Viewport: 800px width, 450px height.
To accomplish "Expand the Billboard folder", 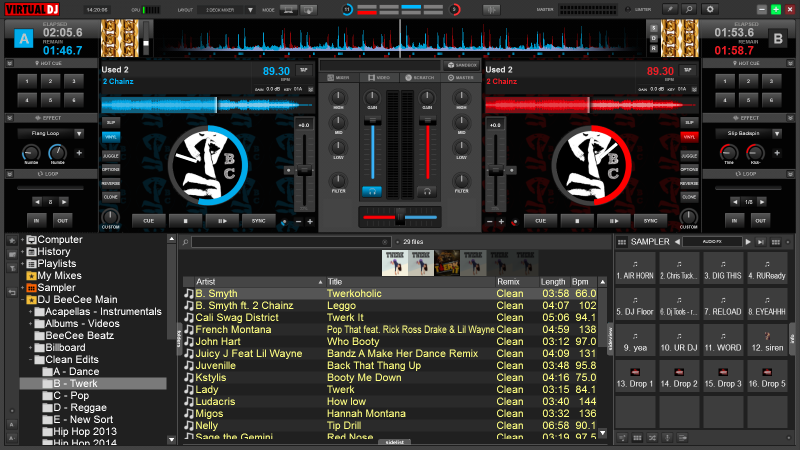I will [x=31, y=348].
